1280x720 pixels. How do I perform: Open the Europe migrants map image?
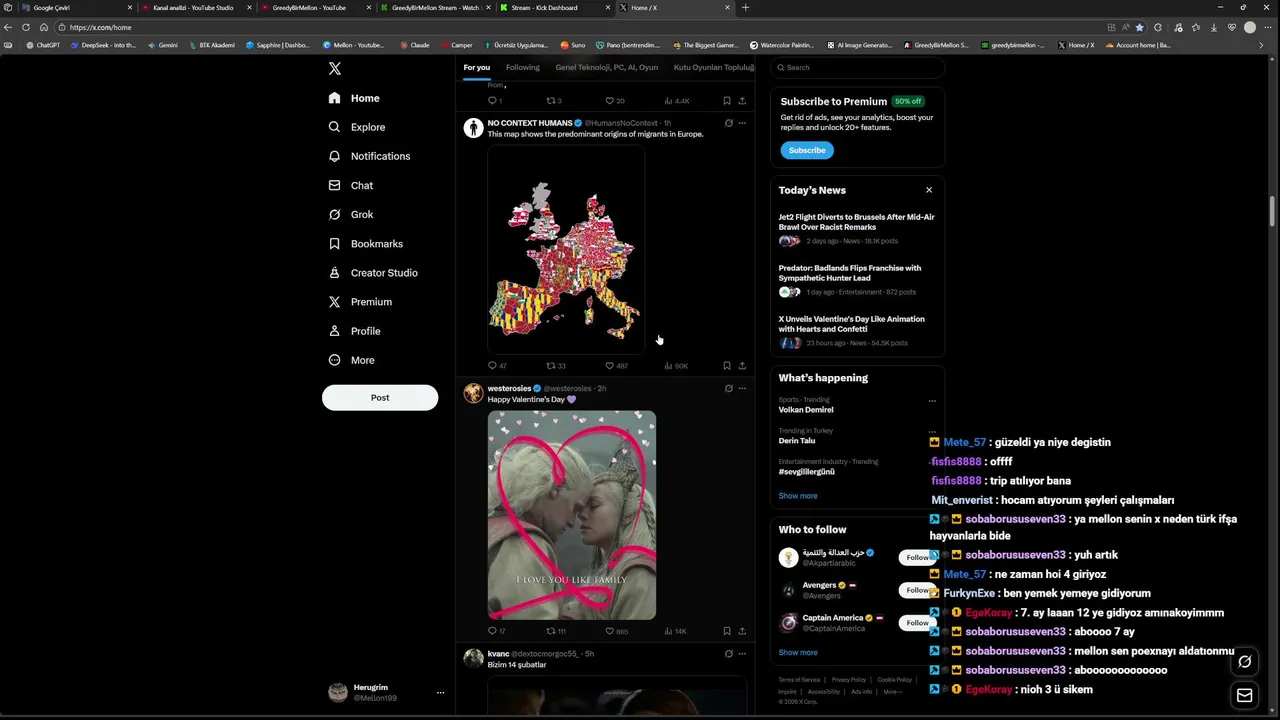pos(566,250)
